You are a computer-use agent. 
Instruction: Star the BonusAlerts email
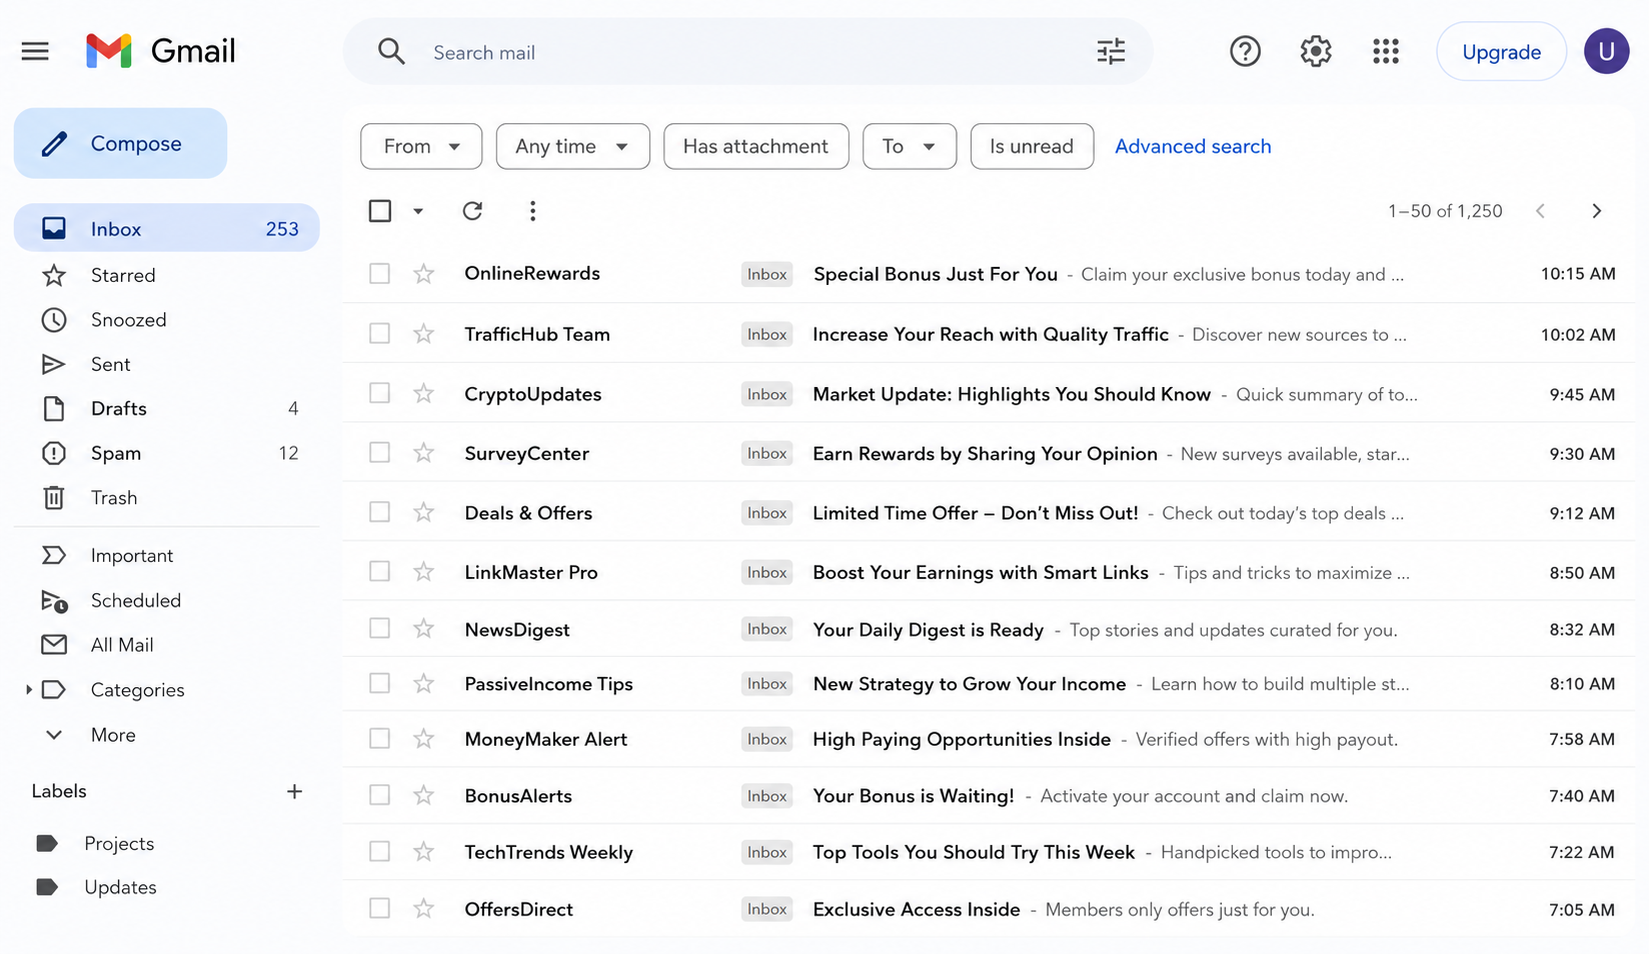[x=424, y=795]
